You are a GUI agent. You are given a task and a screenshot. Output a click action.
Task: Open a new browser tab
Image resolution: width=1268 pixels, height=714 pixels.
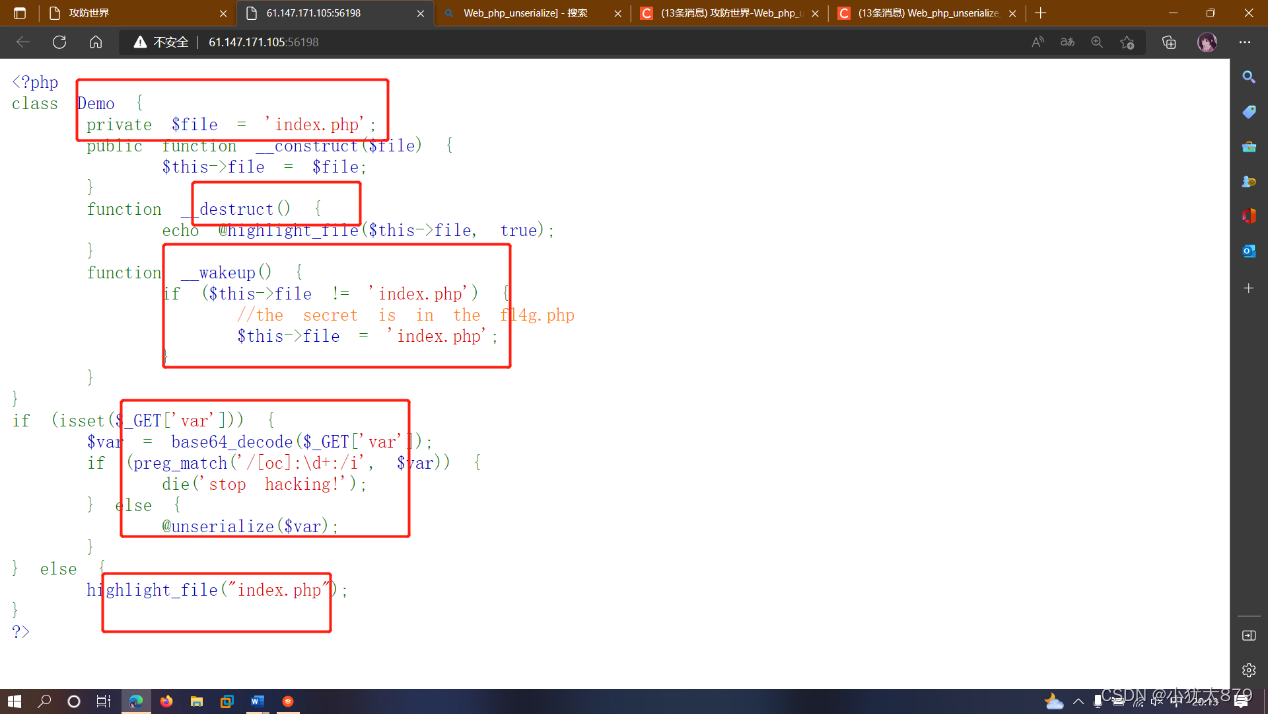tap(1040, 13)
